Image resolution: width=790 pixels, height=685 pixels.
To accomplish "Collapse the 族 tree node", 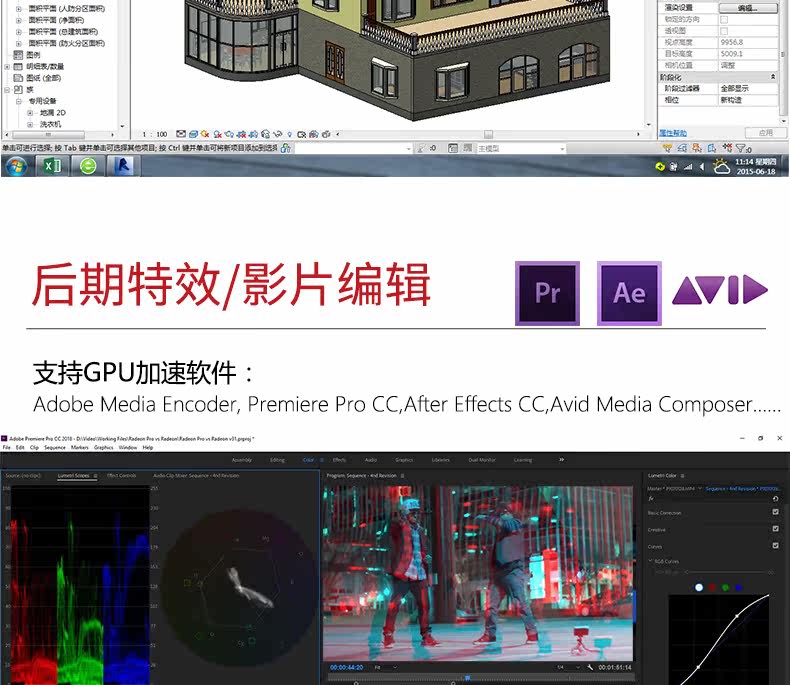I will (7, 90).
